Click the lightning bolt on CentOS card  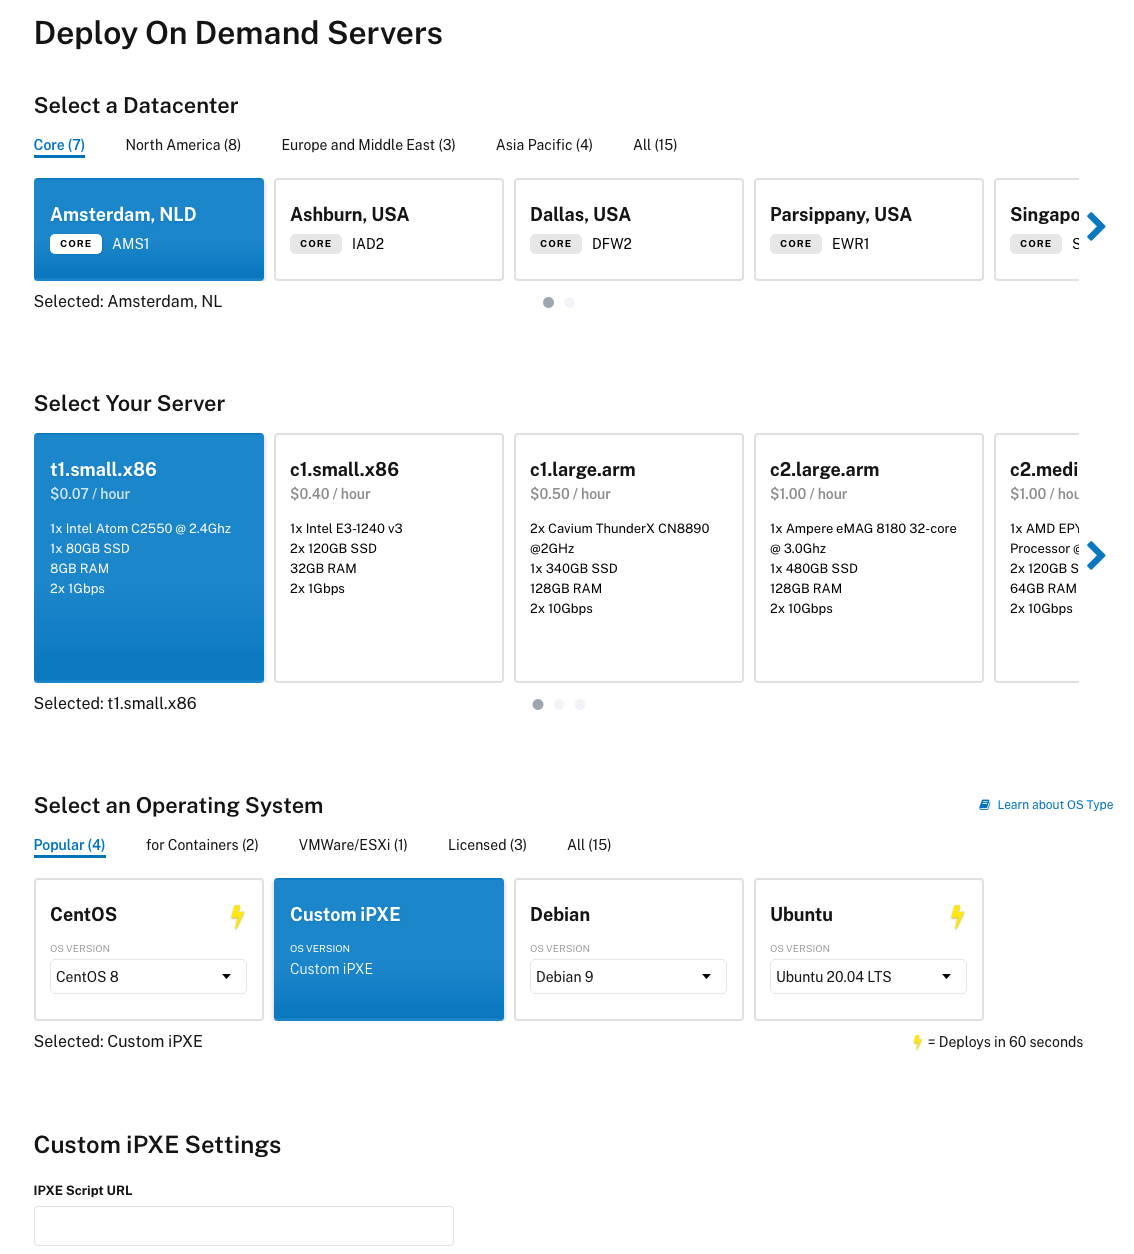[238, 916]
